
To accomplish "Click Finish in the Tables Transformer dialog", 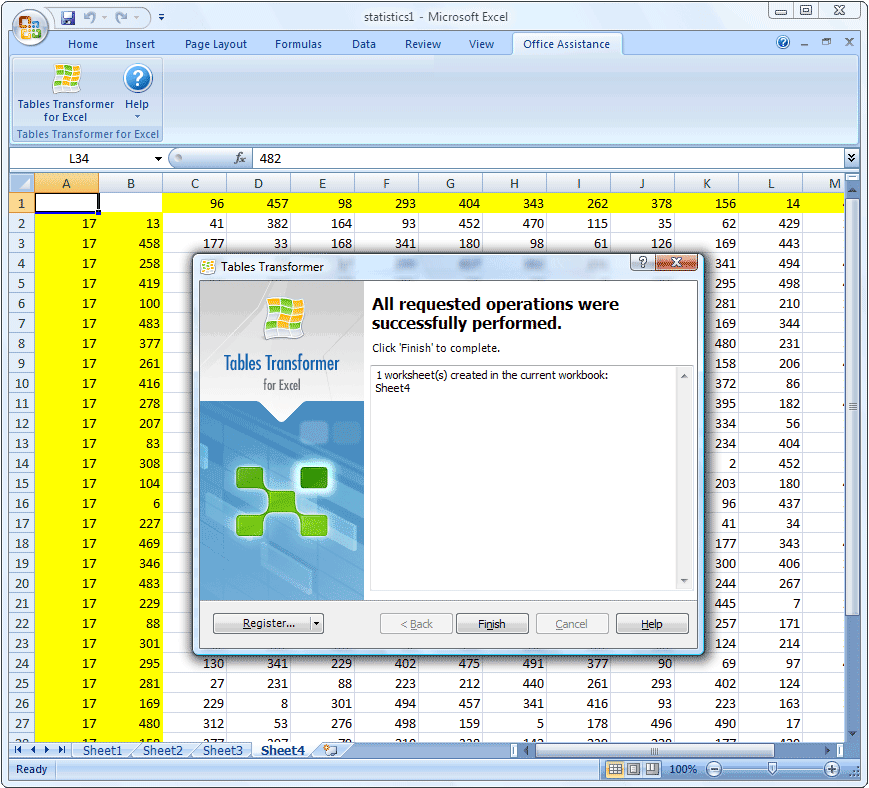I will click(492, 624).
